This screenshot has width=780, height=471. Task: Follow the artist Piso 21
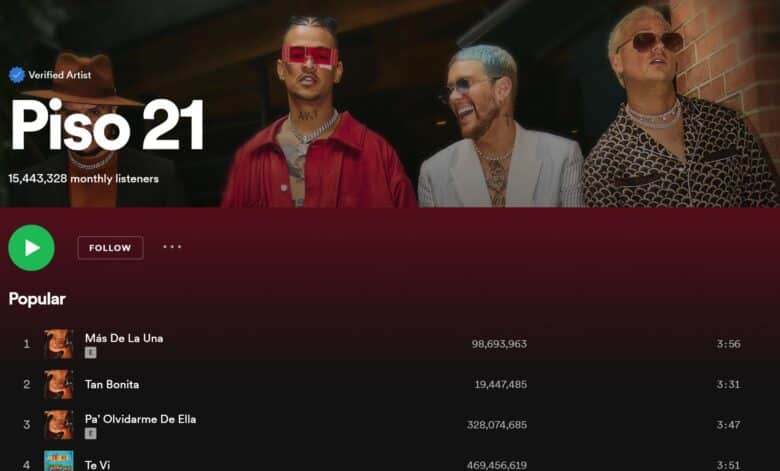pyautogui.click(x=110, y=248)
